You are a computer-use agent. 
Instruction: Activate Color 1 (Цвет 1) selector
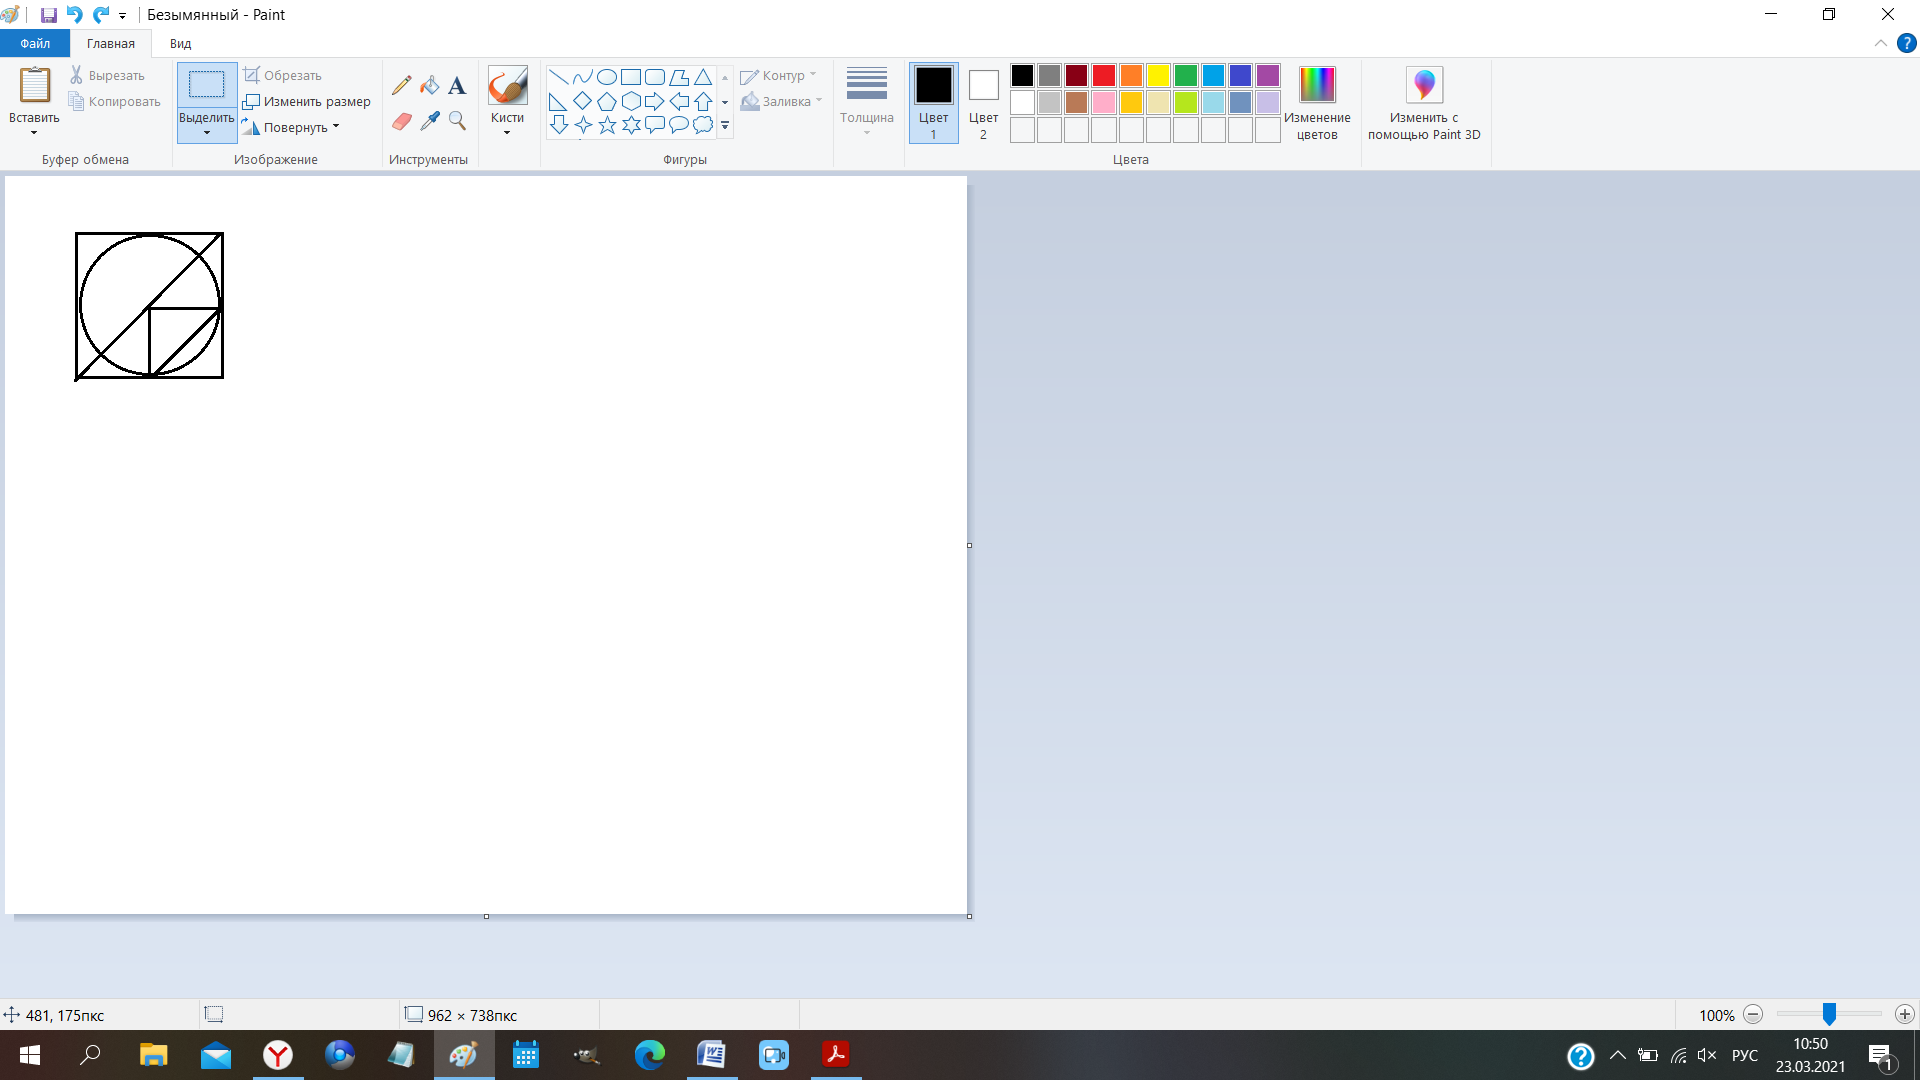click(933, 102)
